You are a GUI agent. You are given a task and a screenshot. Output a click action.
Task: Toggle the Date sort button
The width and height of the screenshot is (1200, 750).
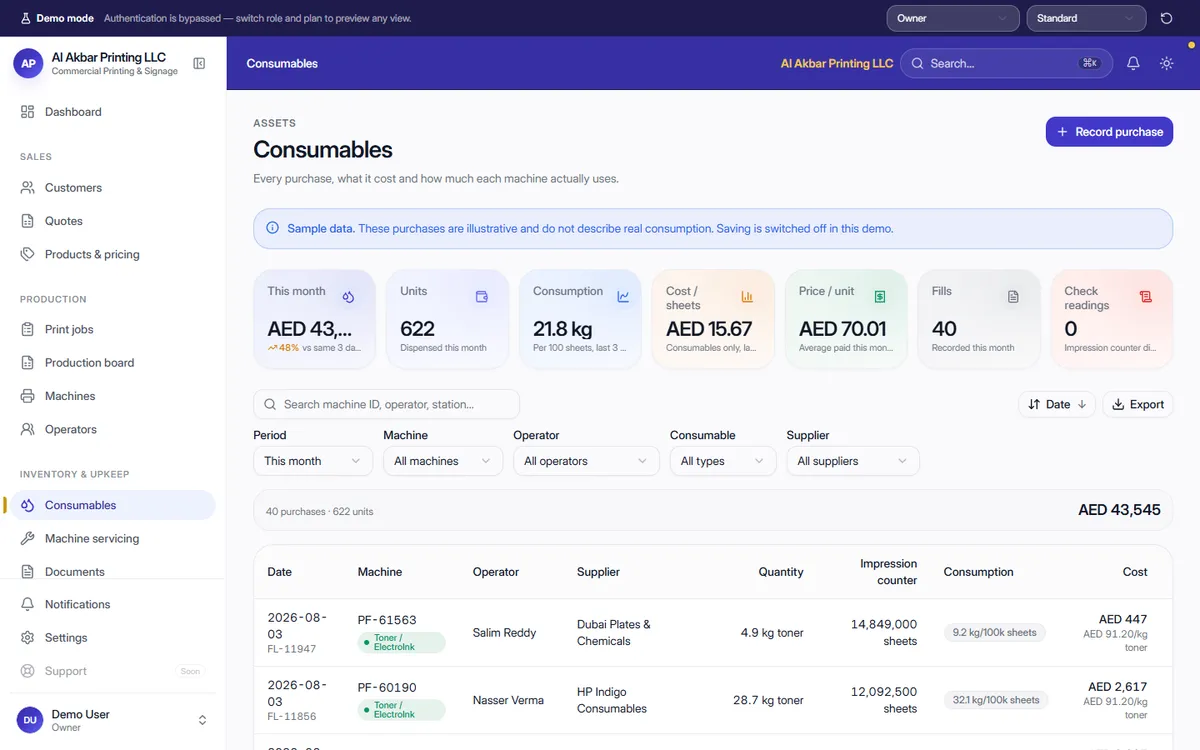[x=1057, y=404]
